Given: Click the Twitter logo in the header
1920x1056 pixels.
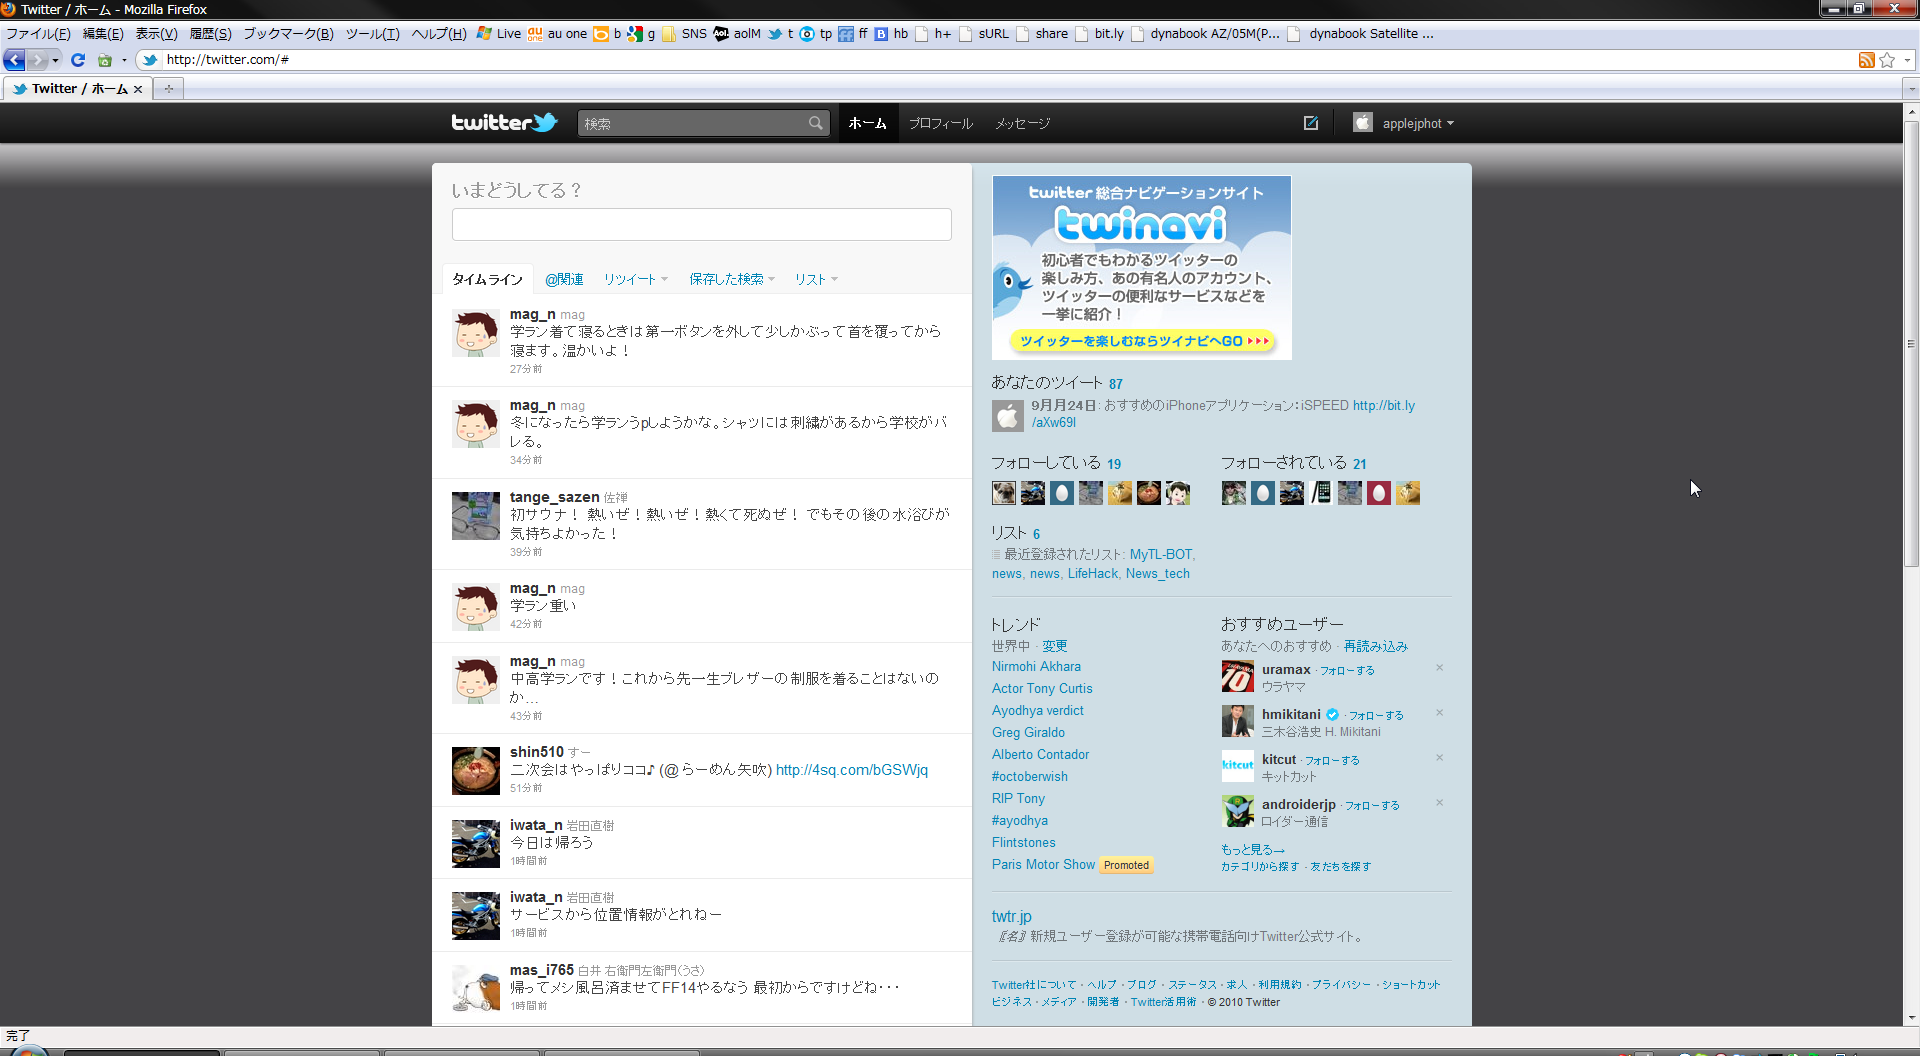Looking at the screenshot, I should [x=504, y=122].
